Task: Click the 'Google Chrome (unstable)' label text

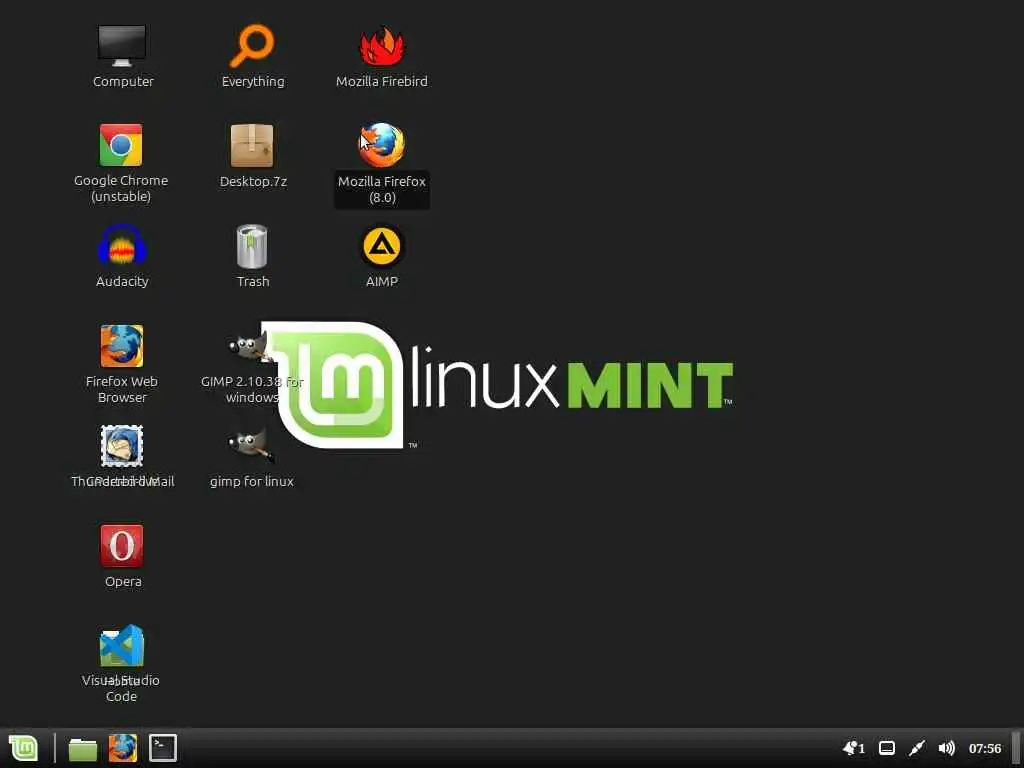Action: [x=121, y=188]
